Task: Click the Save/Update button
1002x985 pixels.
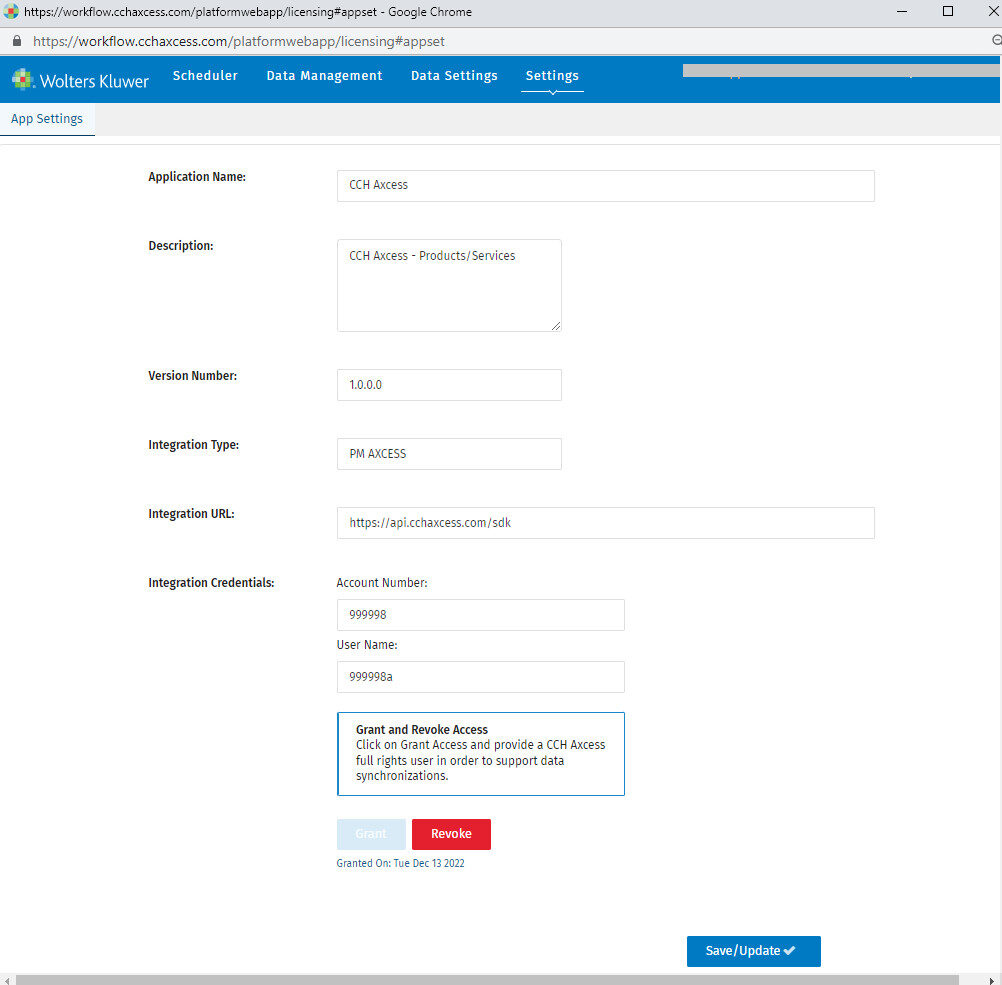Action: 753,951
